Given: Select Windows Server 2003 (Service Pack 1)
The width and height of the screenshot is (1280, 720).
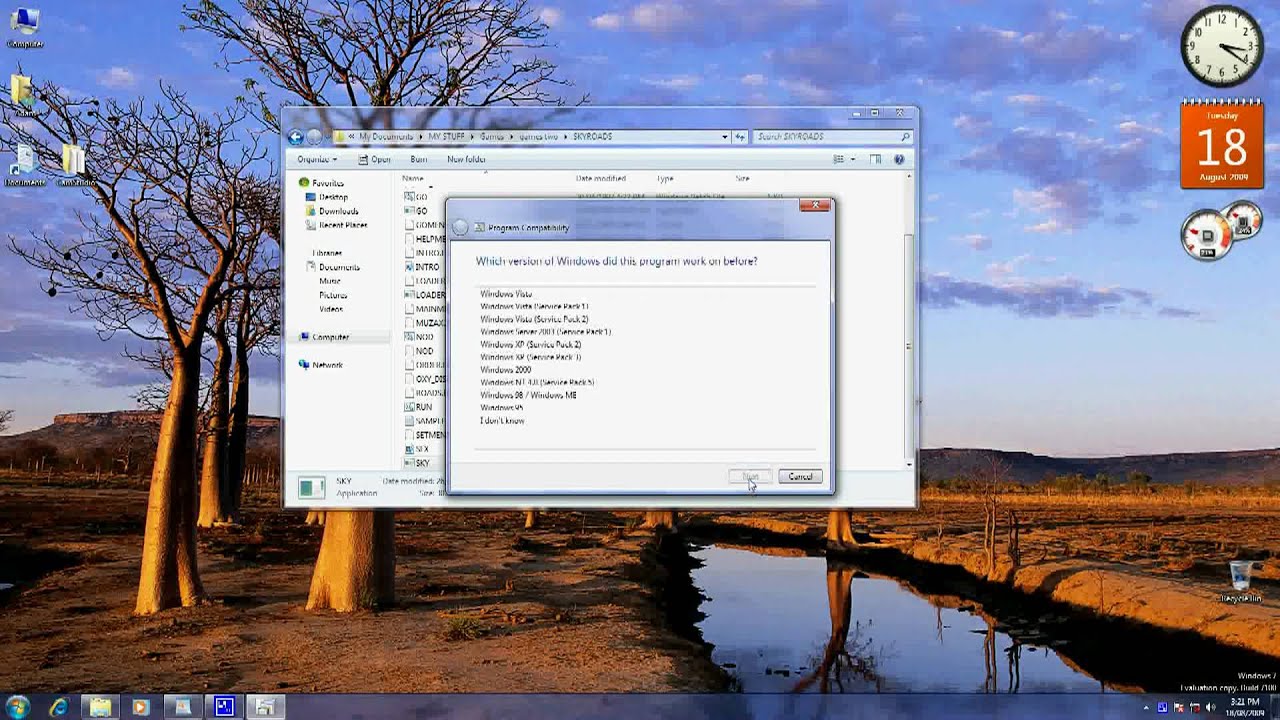Looking at the screenshot, I should pyautogui.click(x=545, y=332).
